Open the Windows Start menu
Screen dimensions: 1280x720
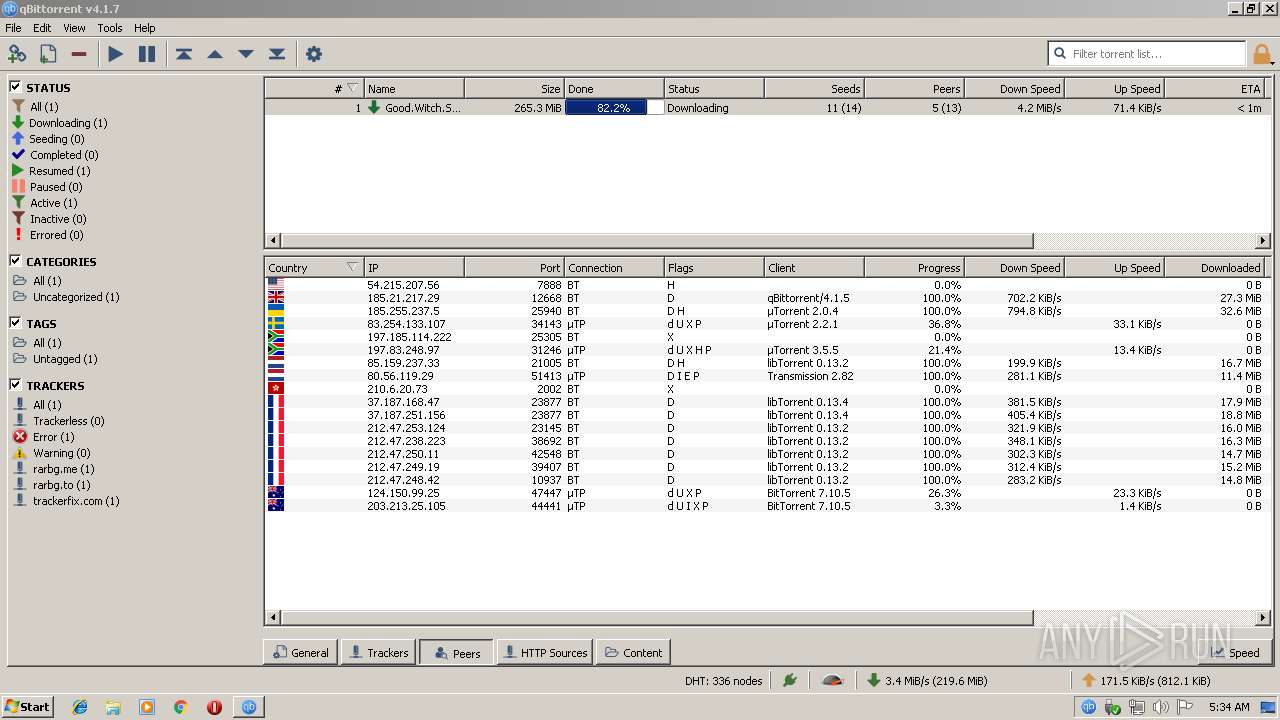27,706
